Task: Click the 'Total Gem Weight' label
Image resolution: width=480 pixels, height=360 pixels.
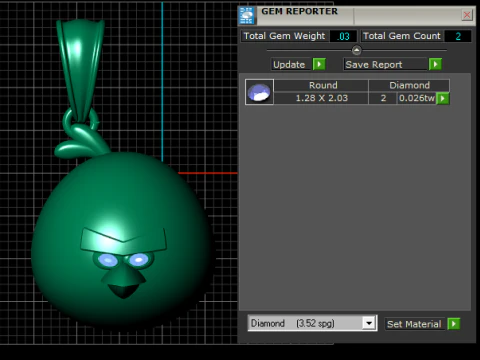Action: tap(284, 36)
